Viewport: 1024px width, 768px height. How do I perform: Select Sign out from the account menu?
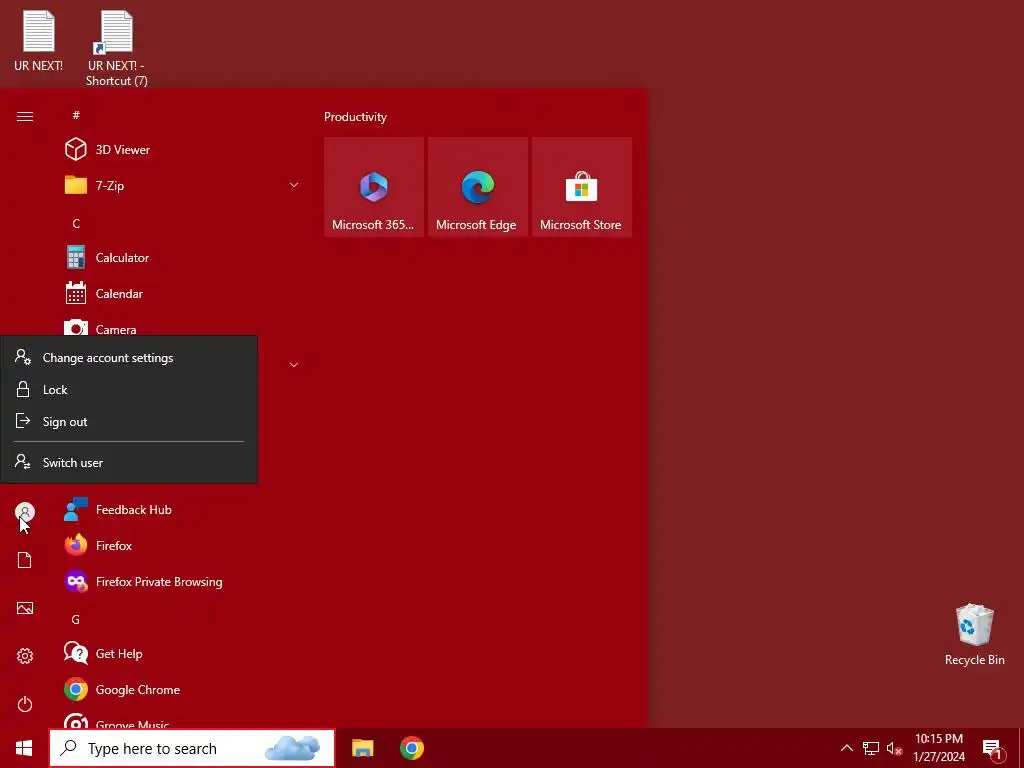click(129, 422)
